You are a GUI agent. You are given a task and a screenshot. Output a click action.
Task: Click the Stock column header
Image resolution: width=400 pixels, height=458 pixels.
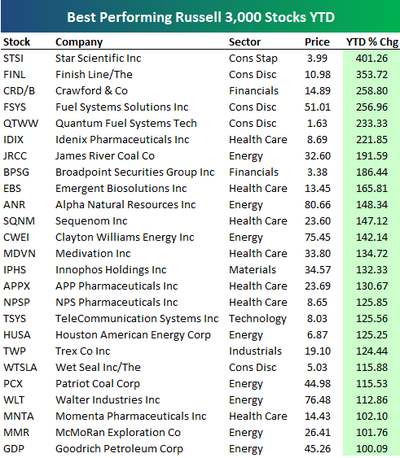(x=17, y=42)
